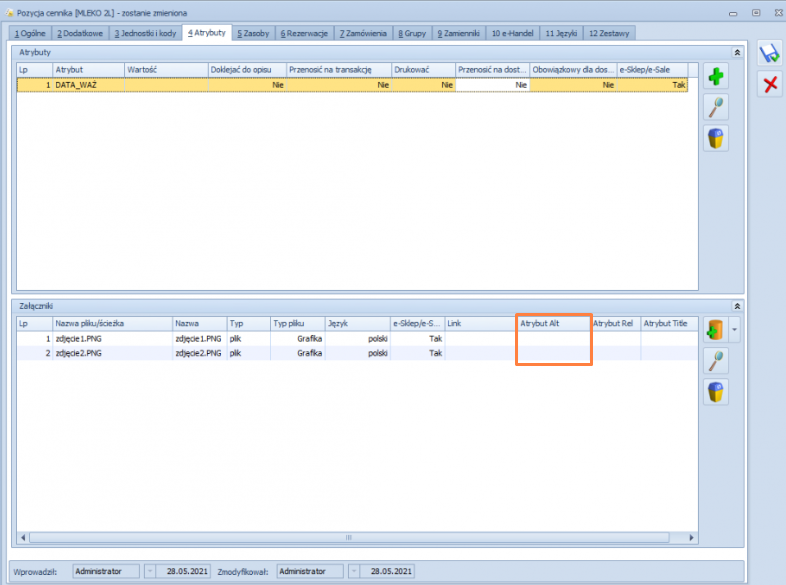Cancel changes with the red X icon
Image resolution: width=786 pixels, height=585 pixels.
pyautogui.click(x=769, y=84)
